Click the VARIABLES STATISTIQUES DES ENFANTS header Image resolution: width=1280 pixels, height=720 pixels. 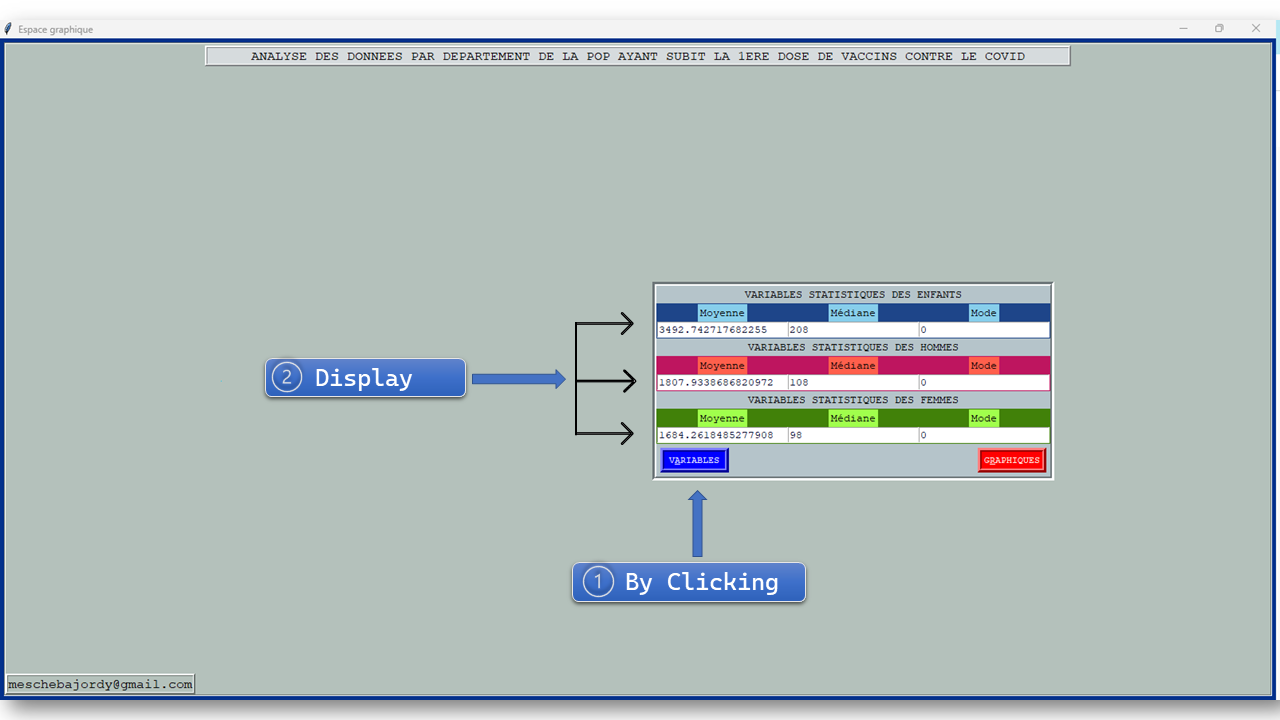(x=852, y=294)
